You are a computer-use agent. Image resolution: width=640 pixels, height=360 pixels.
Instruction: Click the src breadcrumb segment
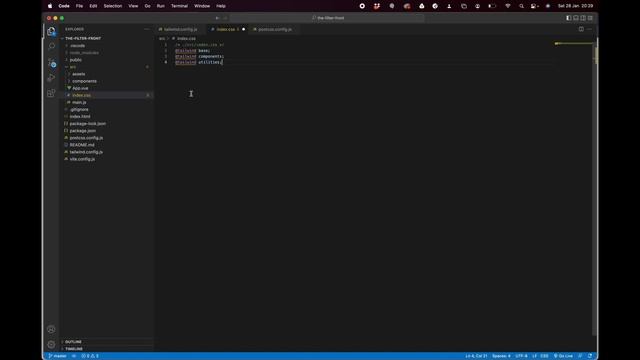tap(162, 38)
